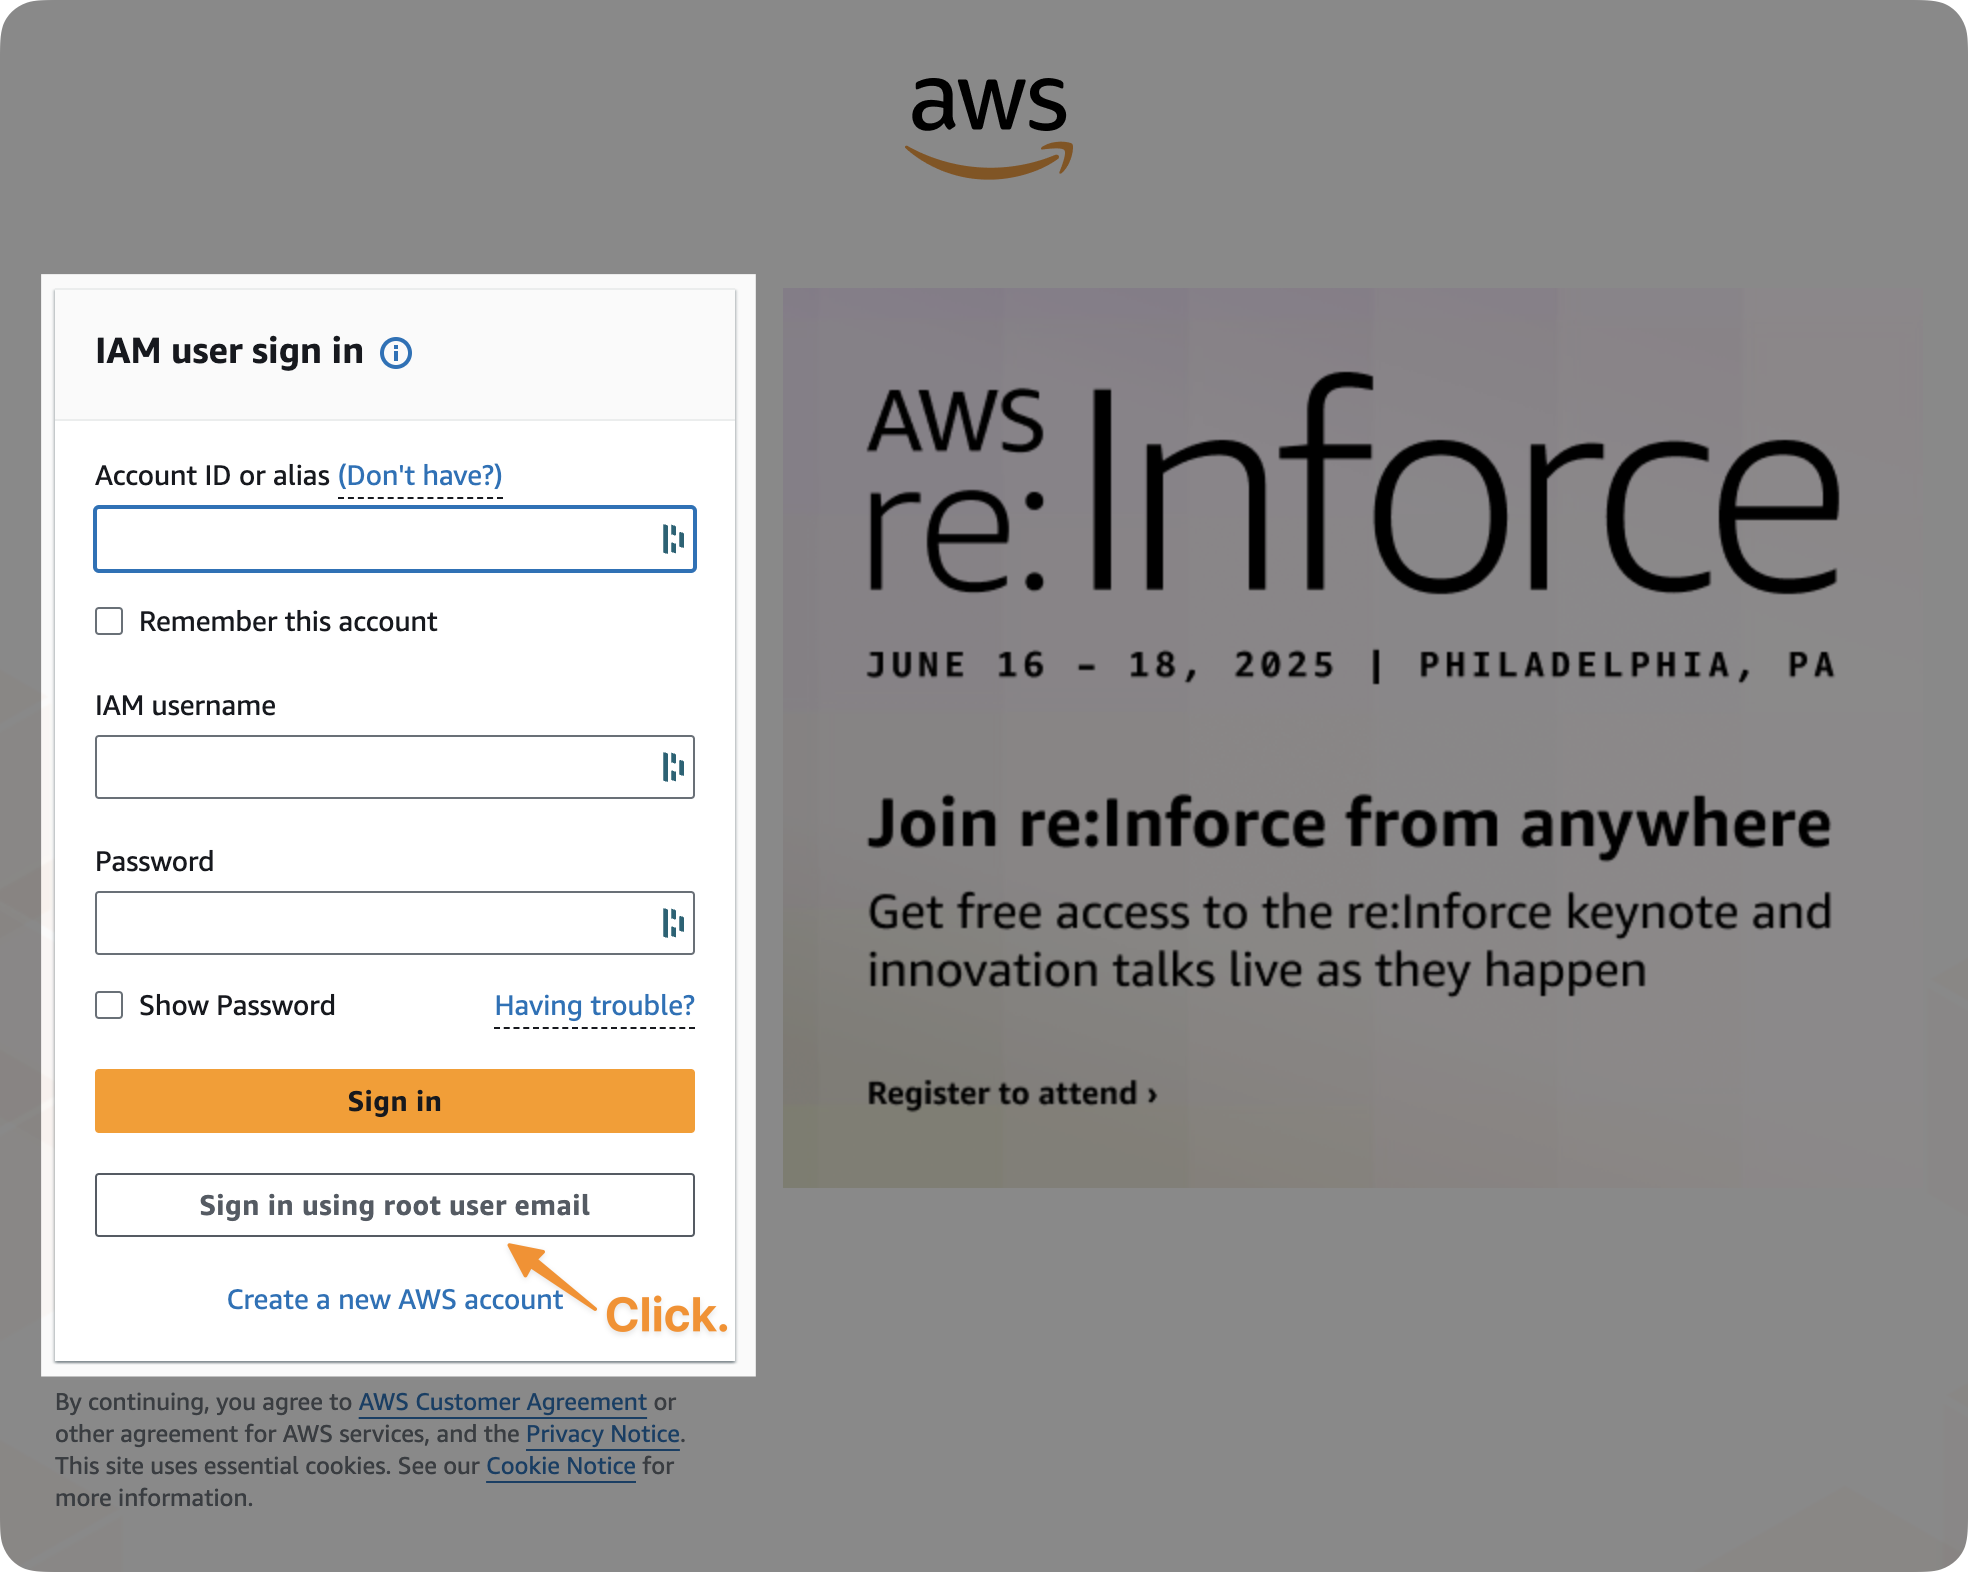Click the info icon beside IAM user sign in

pyautogui.click(x=395, y=352)
